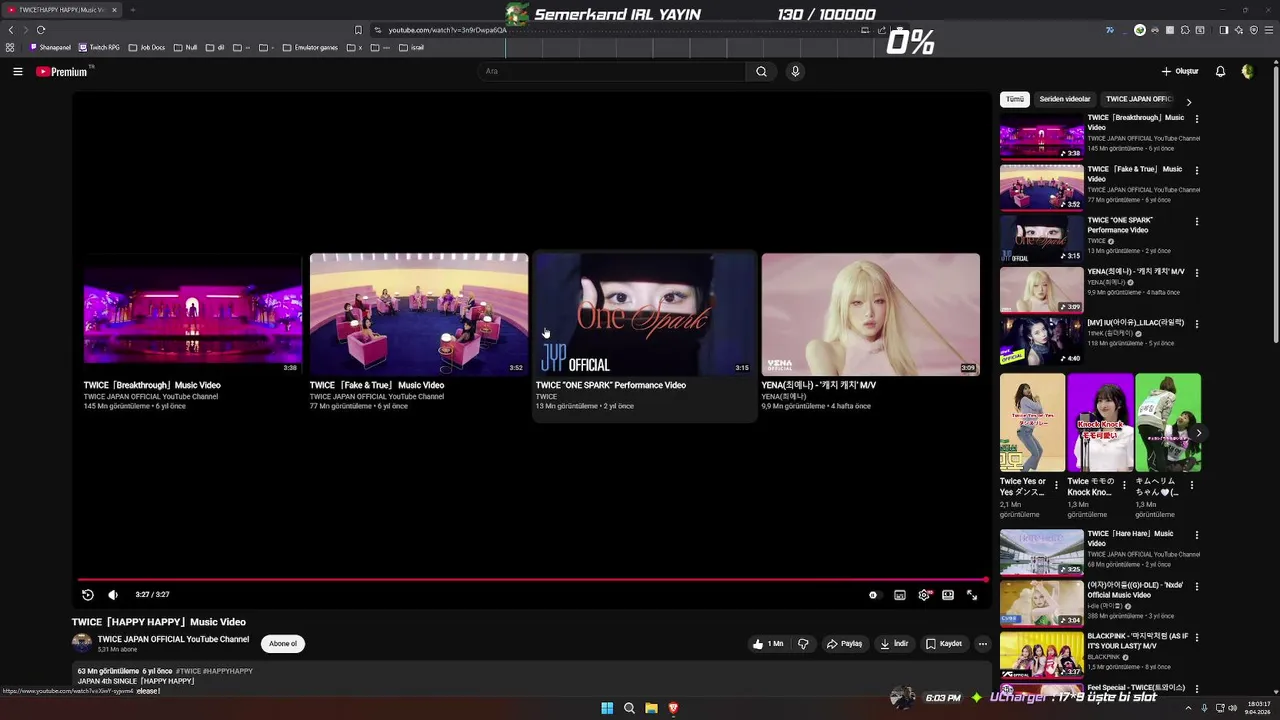1280x720 pixels.
Task: Open Twice Yes or Yes short
Action: (1032, 423)
